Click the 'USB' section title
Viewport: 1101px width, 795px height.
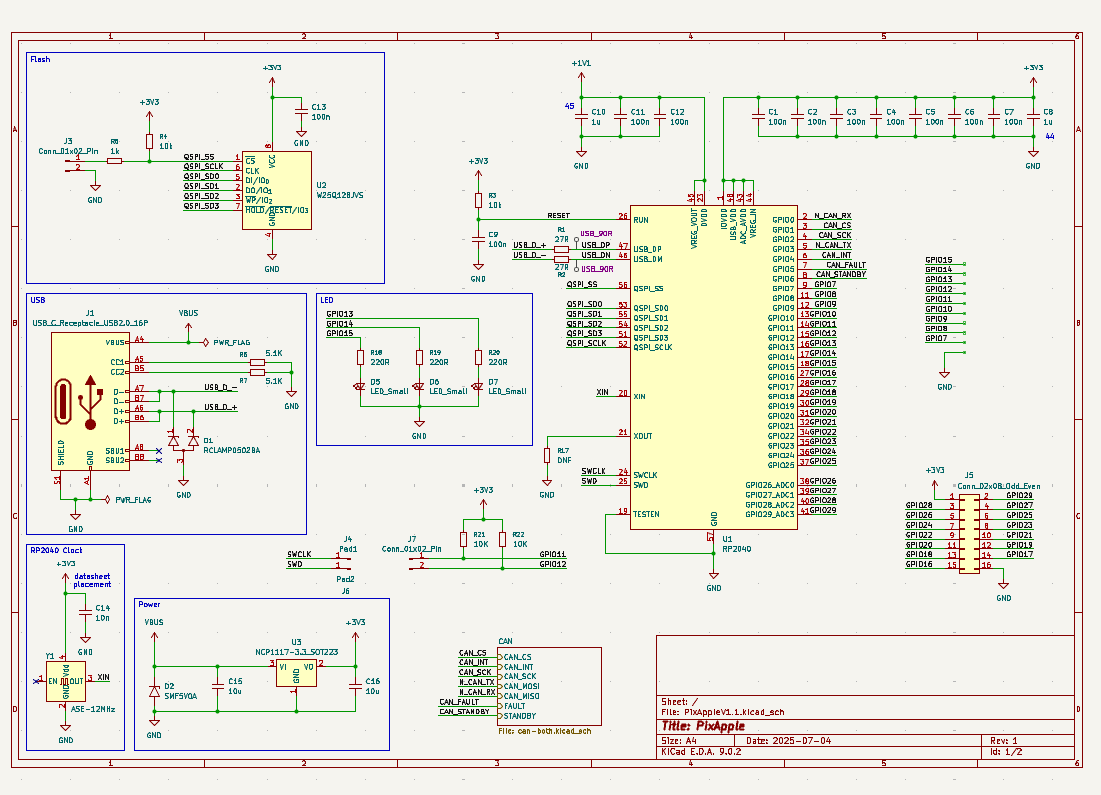click(38, 300)
